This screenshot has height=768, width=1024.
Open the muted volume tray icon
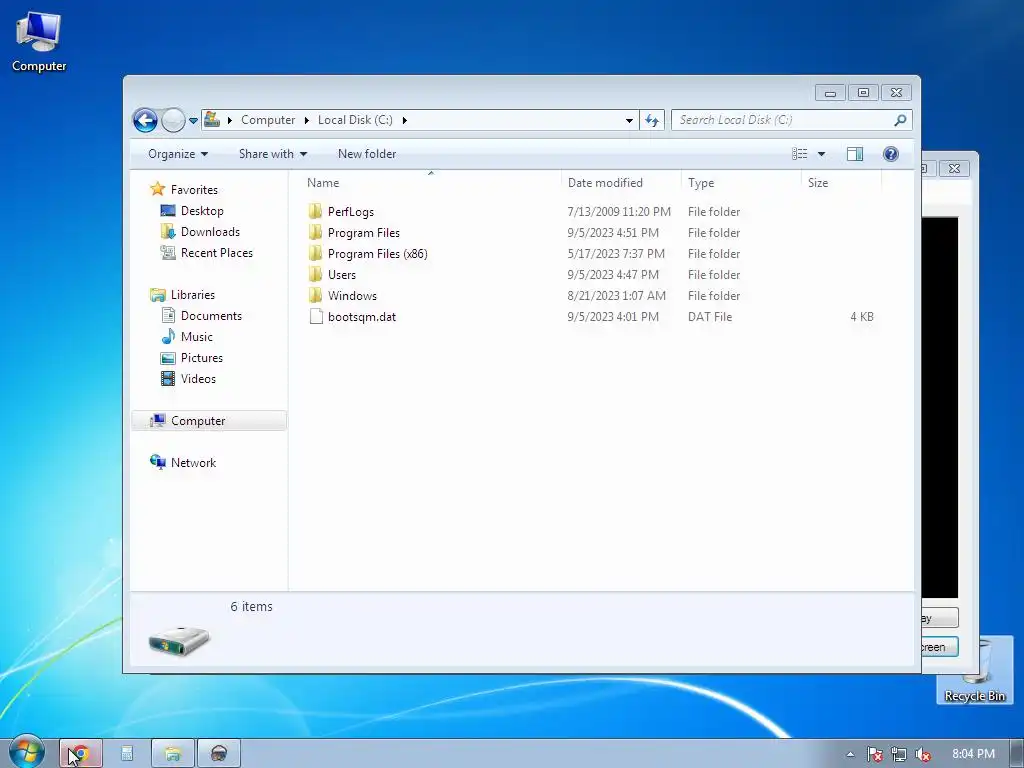click(x=923, y=754)
